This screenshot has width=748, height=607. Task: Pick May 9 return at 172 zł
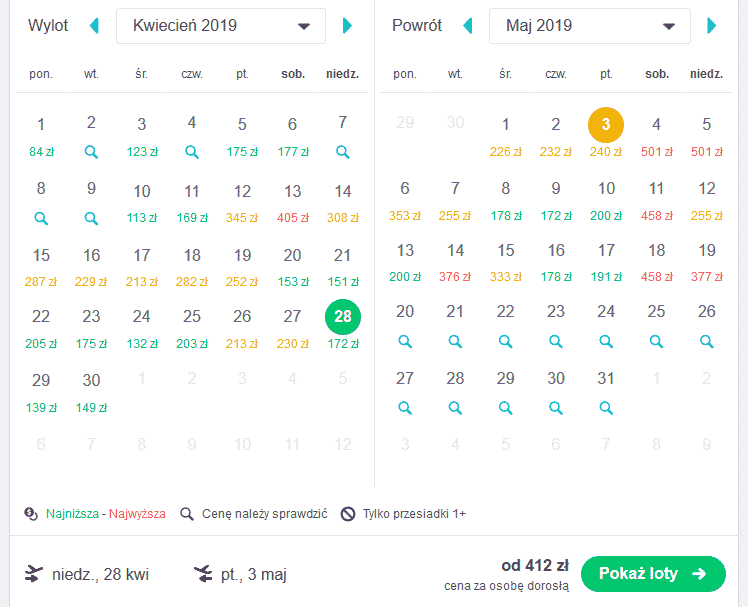556,201
